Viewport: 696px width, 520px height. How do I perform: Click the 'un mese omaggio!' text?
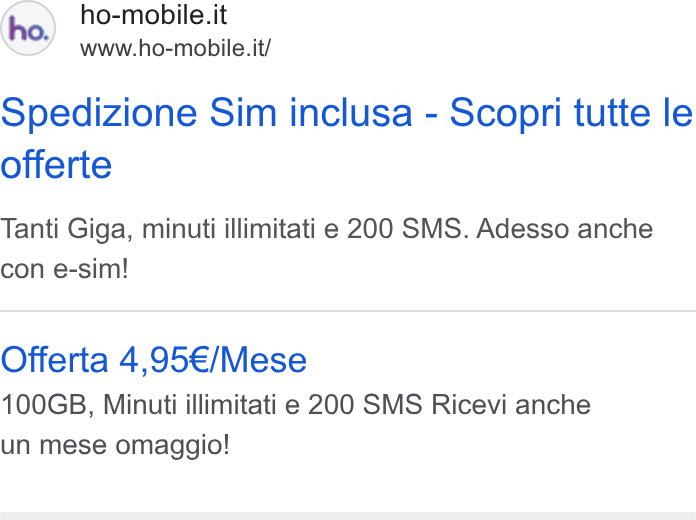pos(115,445)
